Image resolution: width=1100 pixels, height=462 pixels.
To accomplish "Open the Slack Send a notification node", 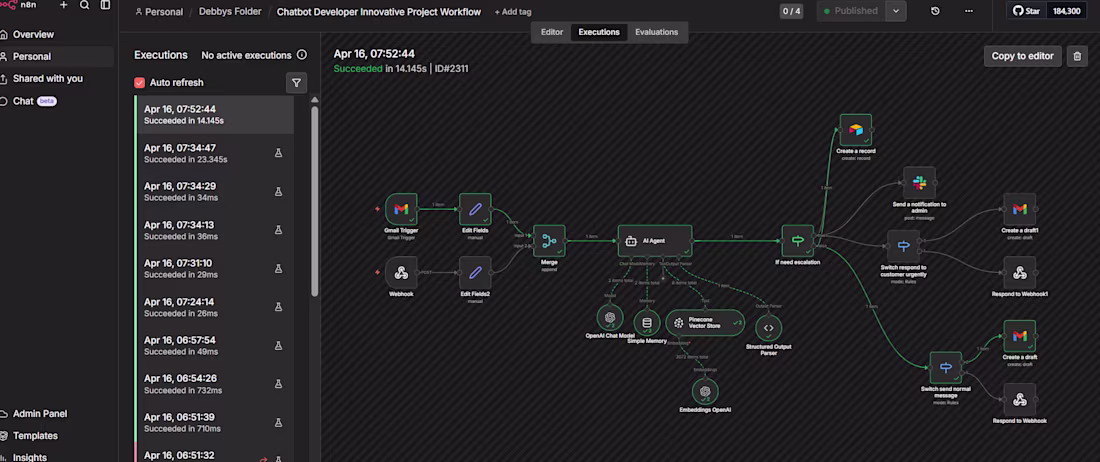I will pyautogui.click(x=920, y=183).
